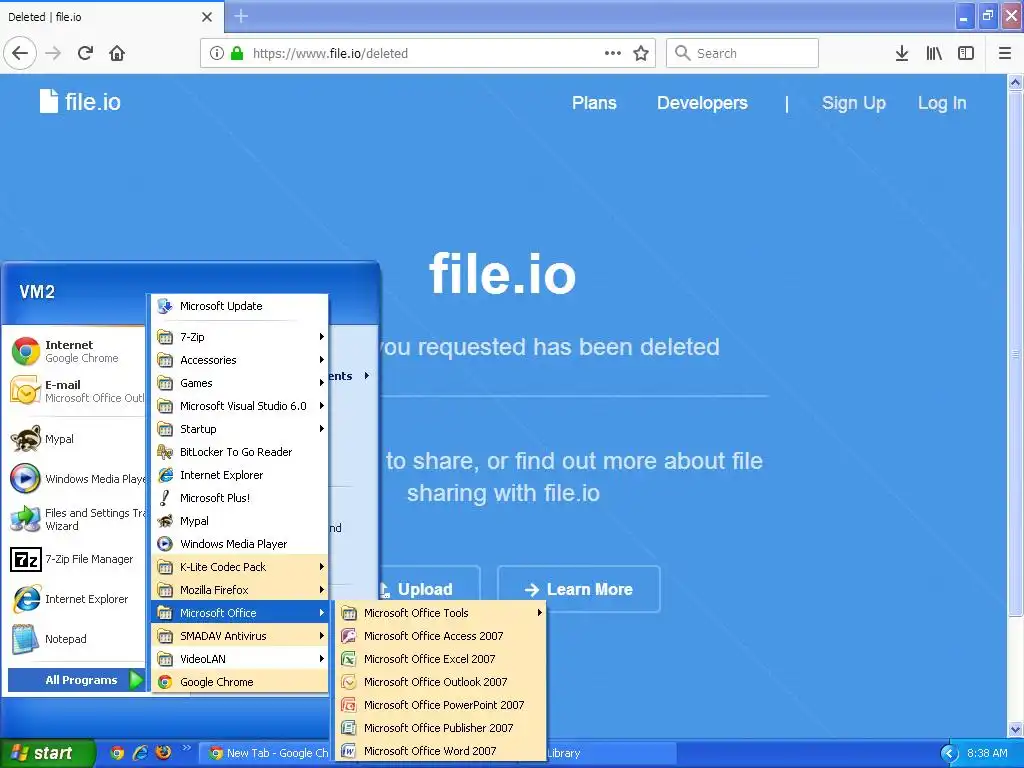The image size is (1024, 768).
Task: Open the Developers link on file.io
Action: (702, 103)
